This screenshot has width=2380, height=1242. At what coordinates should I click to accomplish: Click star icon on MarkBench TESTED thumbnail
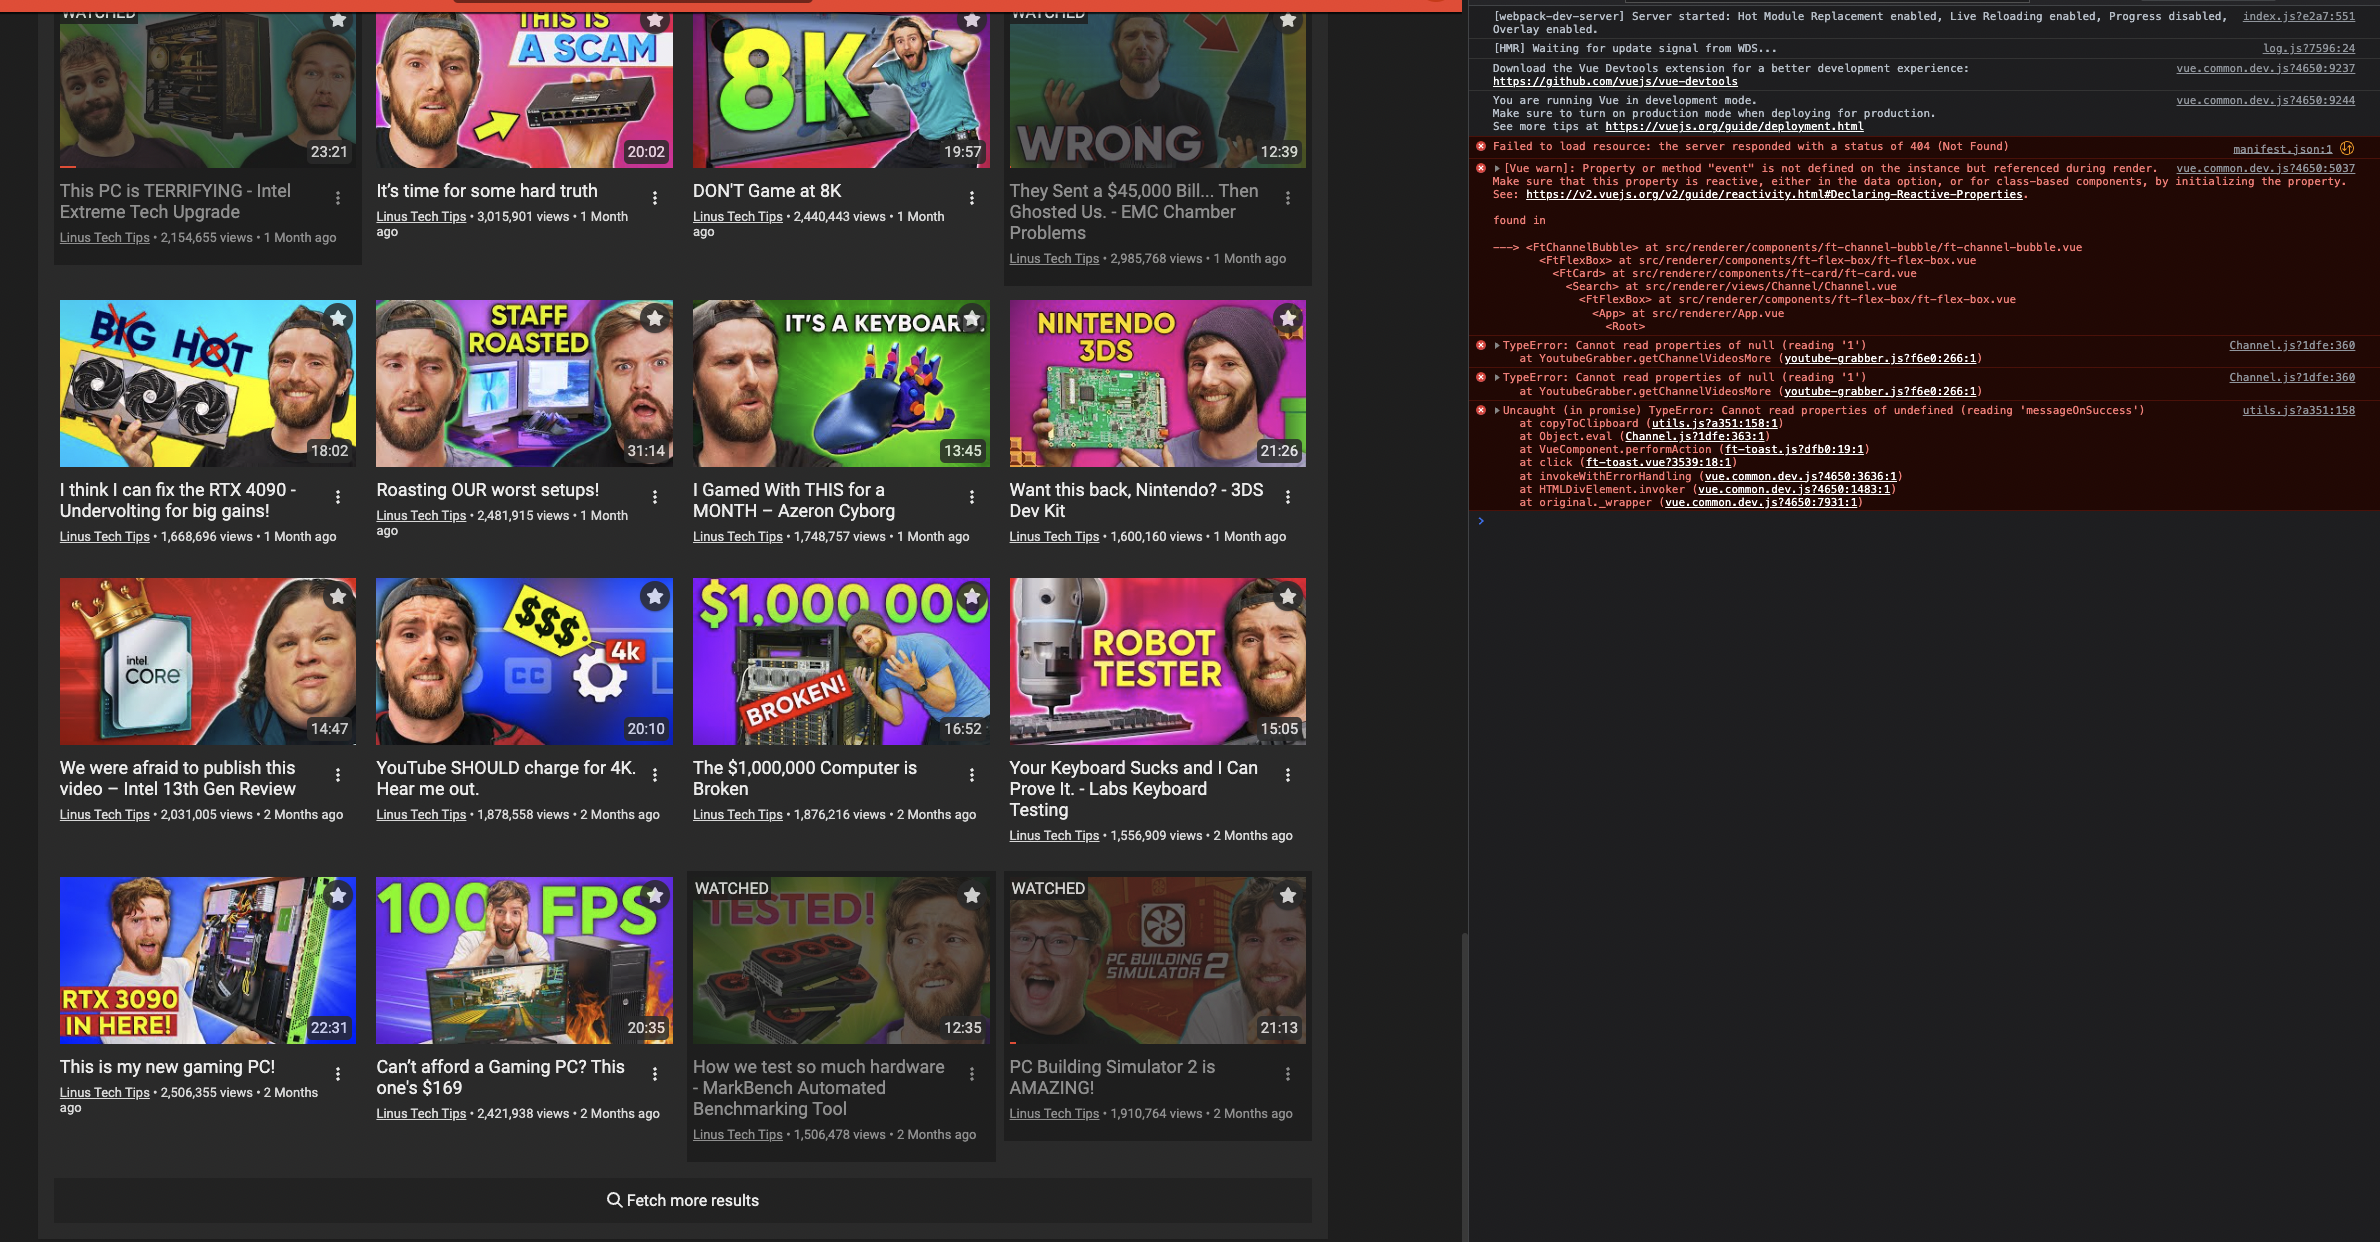pos(971,895)
